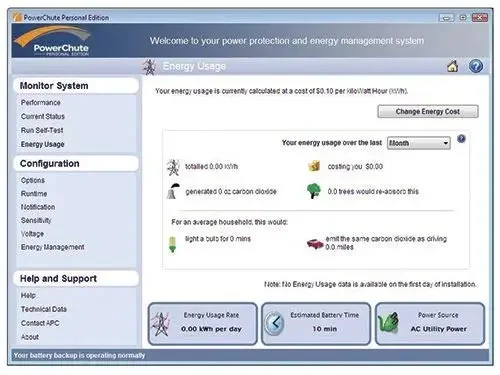
Task: Open the energy usage period Month dropdown
Action: point(419,143)
